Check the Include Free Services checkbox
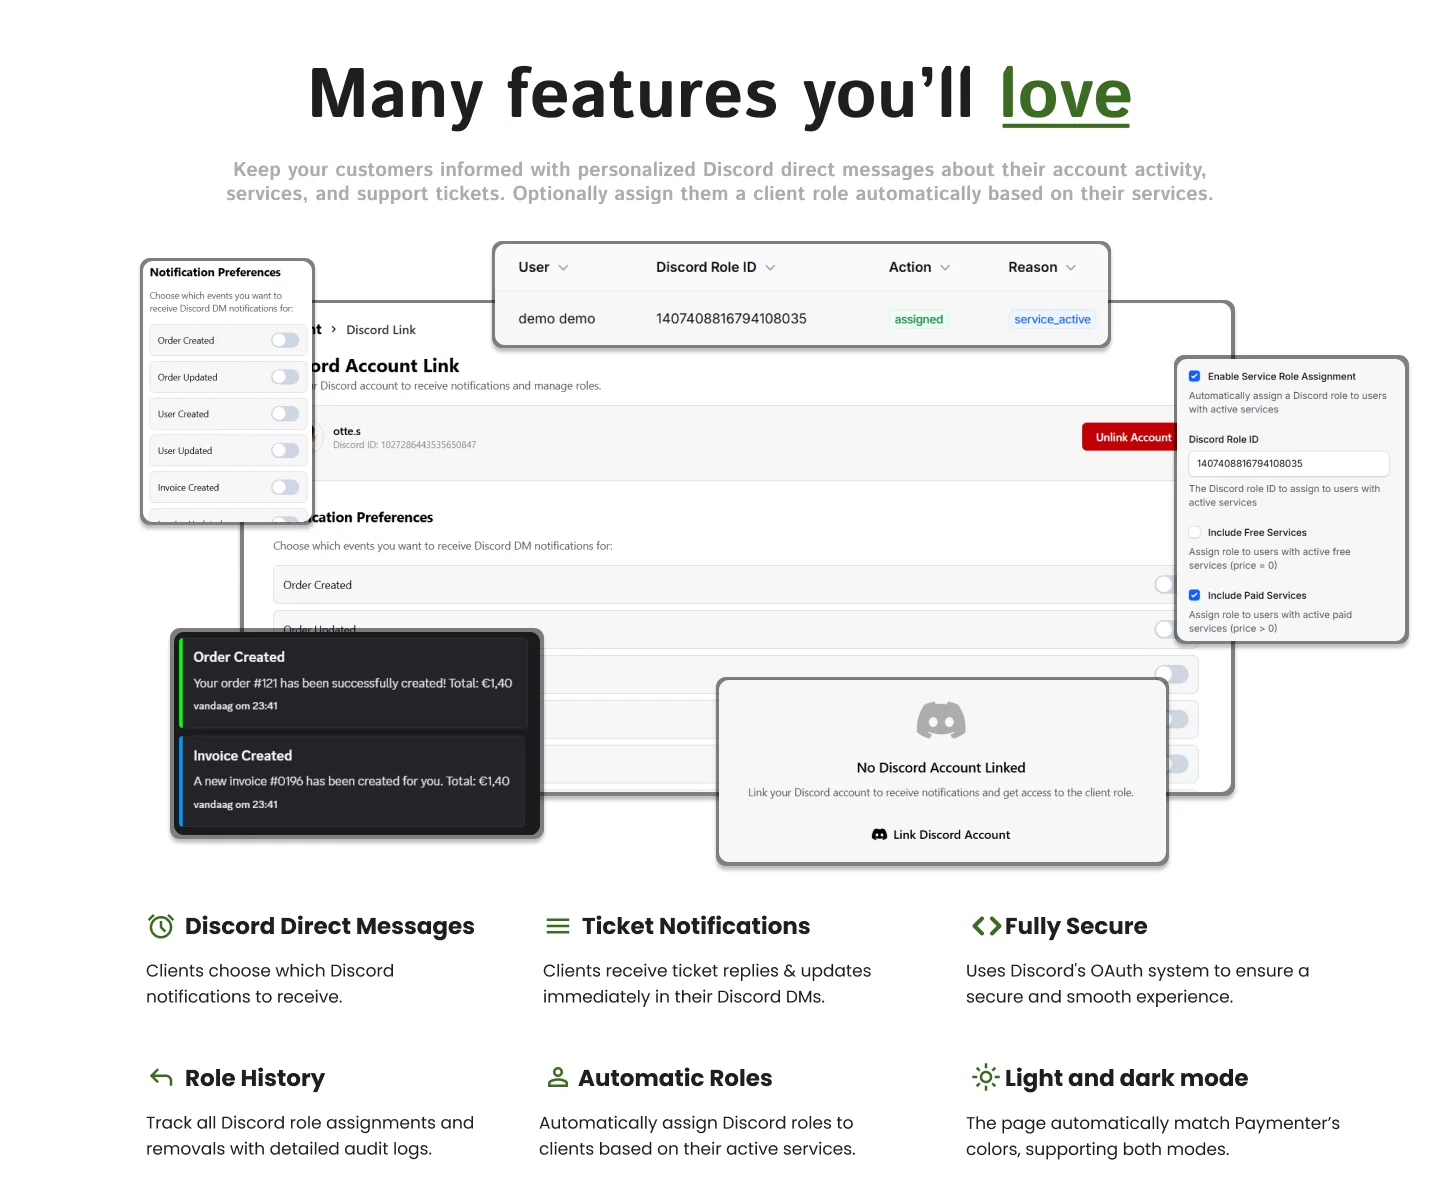This screenshot has height=1194, width=1440. [x=1194, y=532]
